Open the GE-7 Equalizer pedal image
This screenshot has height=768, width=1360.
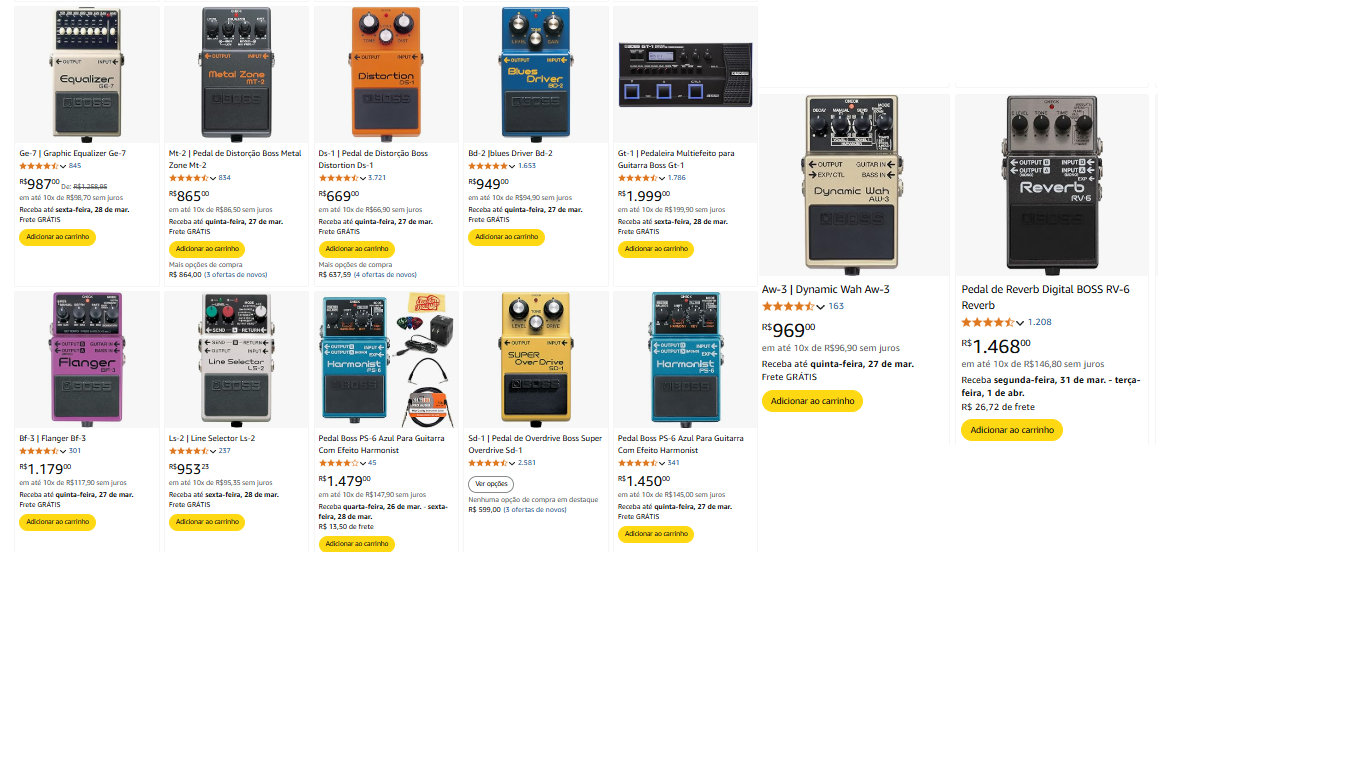click(x=86, y=72)
